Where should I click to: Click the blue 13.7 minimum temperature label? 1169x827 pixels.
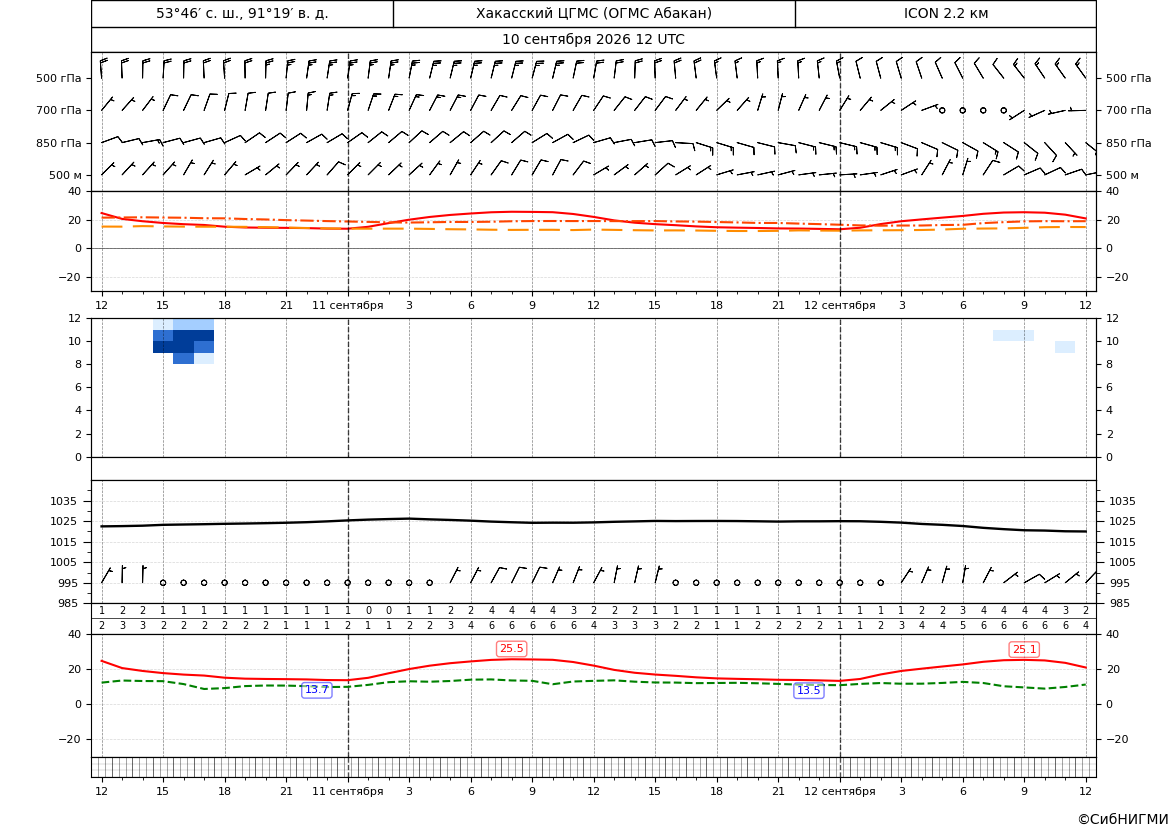pos(316,690)
